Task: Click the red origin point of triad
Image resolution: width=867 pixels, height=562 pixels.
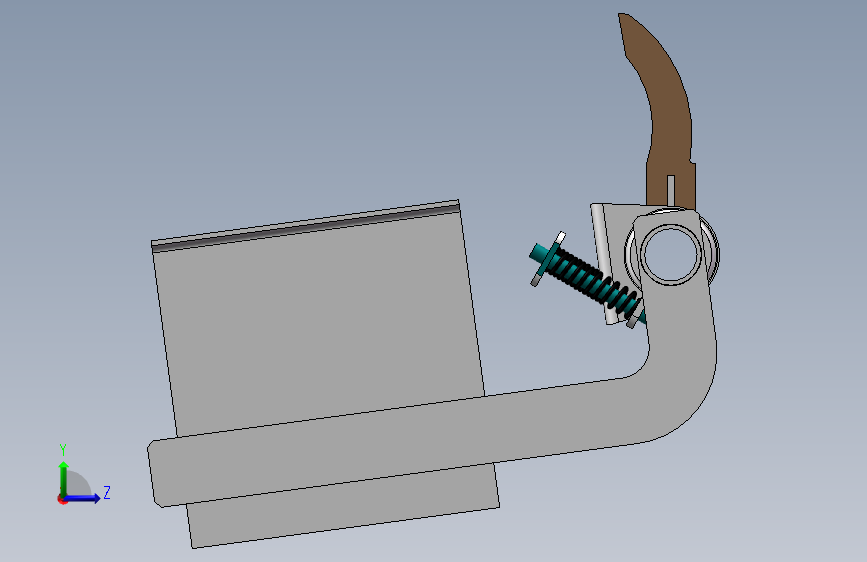Action: point(62,499)
